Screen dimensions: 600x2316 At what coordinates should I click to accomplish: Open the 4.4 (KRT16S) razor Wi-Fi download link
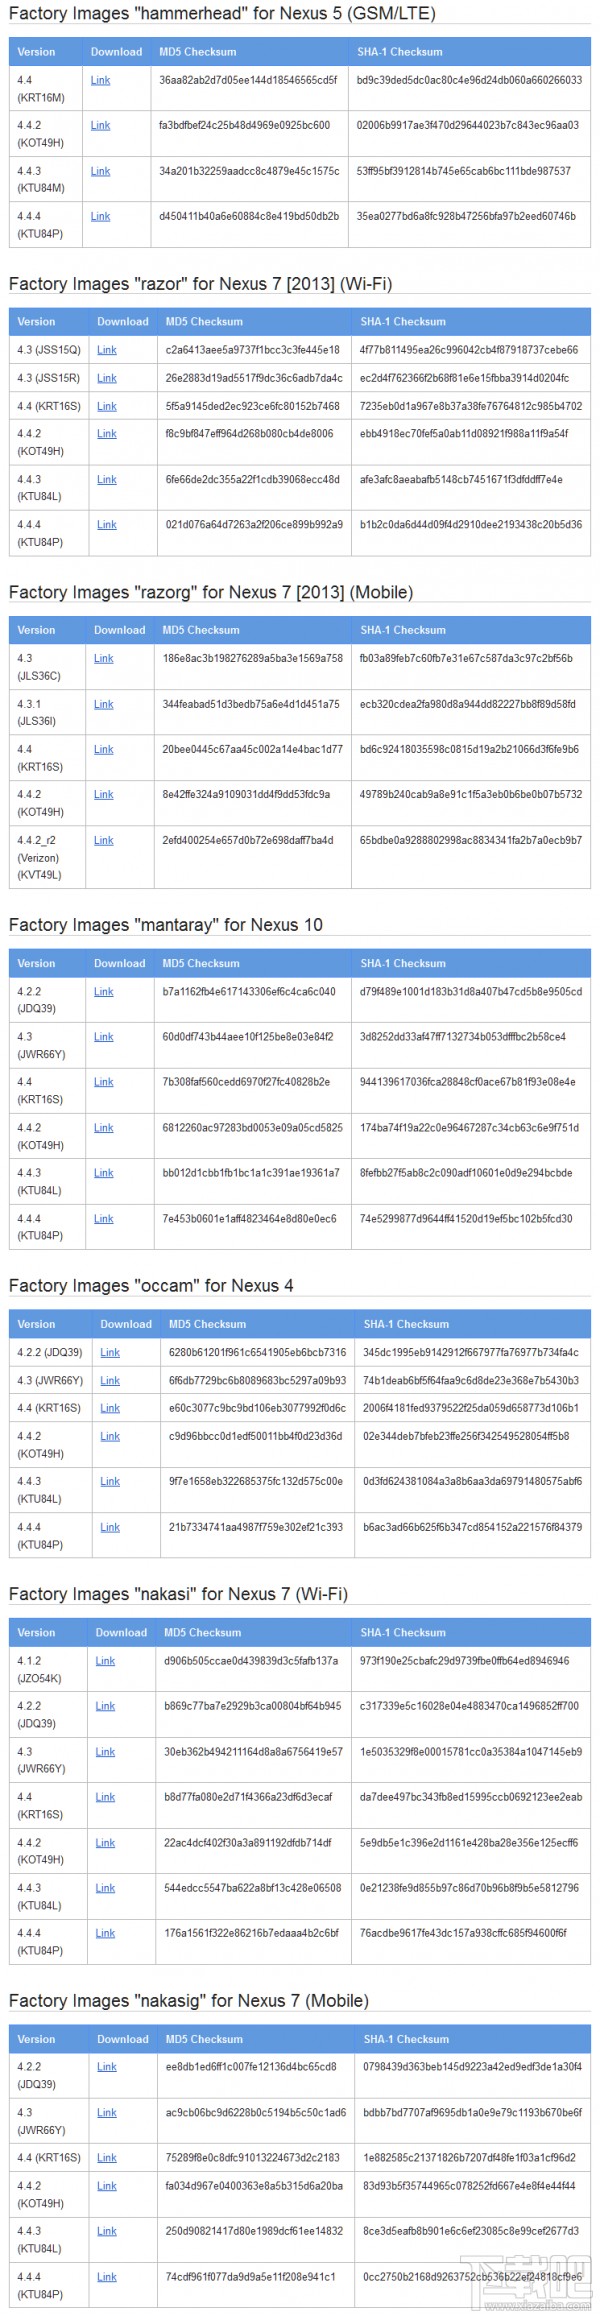point(107,406)
